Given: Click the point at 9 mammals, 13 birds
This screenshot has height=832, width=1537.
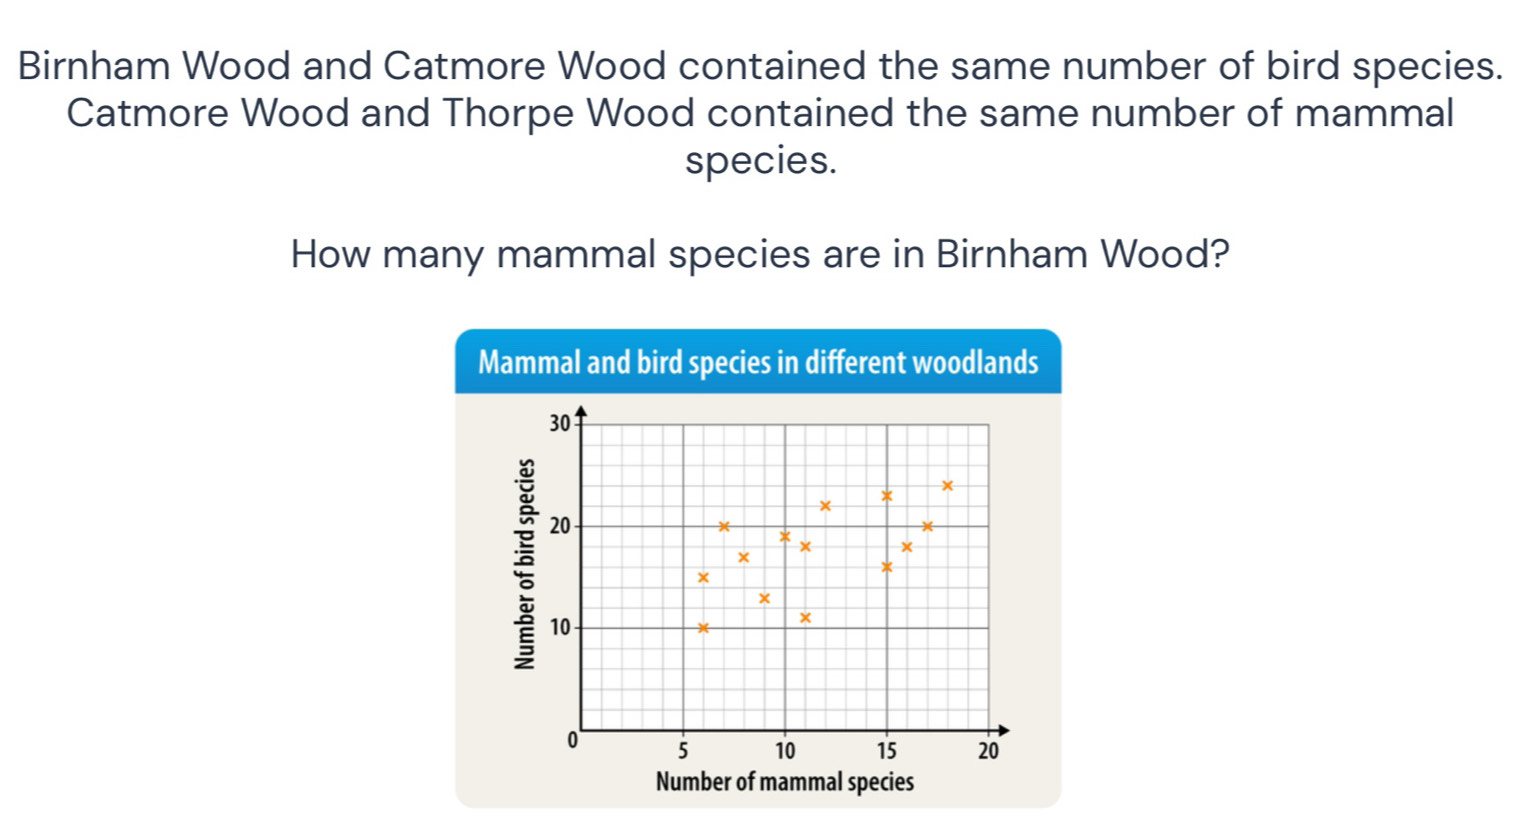Looking at the screenshot, I should point(764,598).
